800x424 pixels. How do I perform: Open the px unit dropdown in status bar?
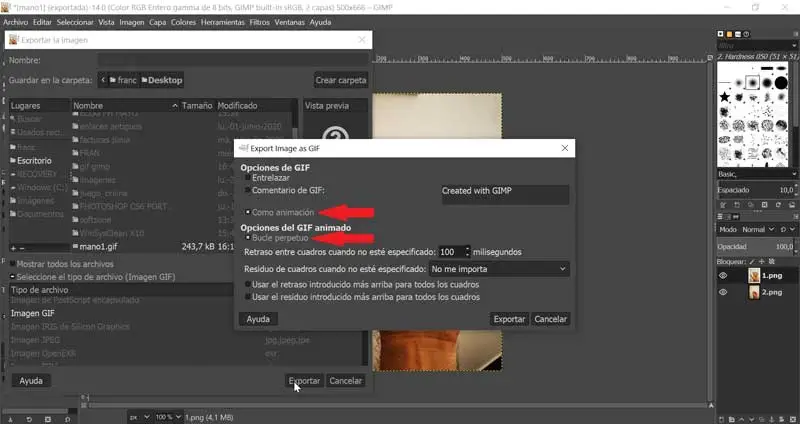[139, 417]
